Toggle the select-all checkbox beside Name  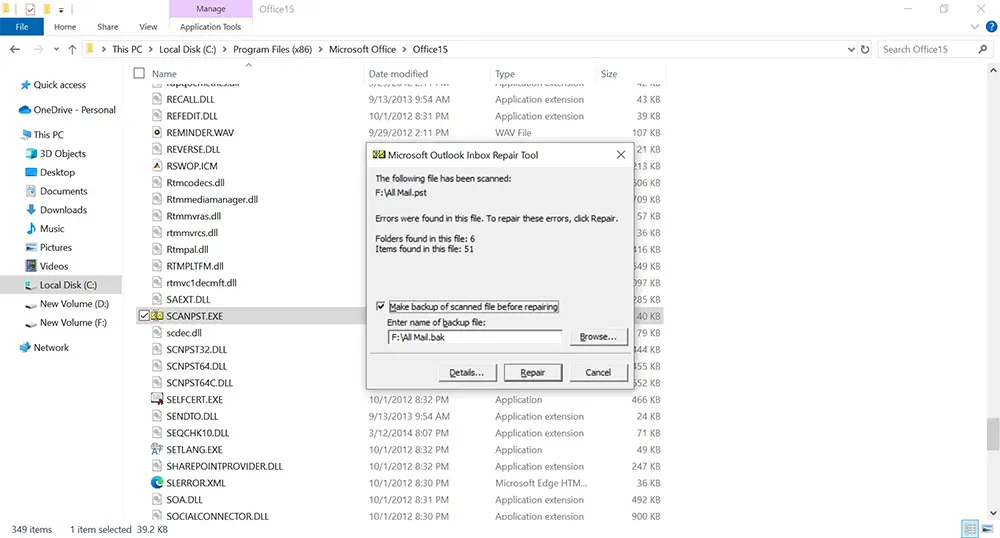(x=139, y=73)
